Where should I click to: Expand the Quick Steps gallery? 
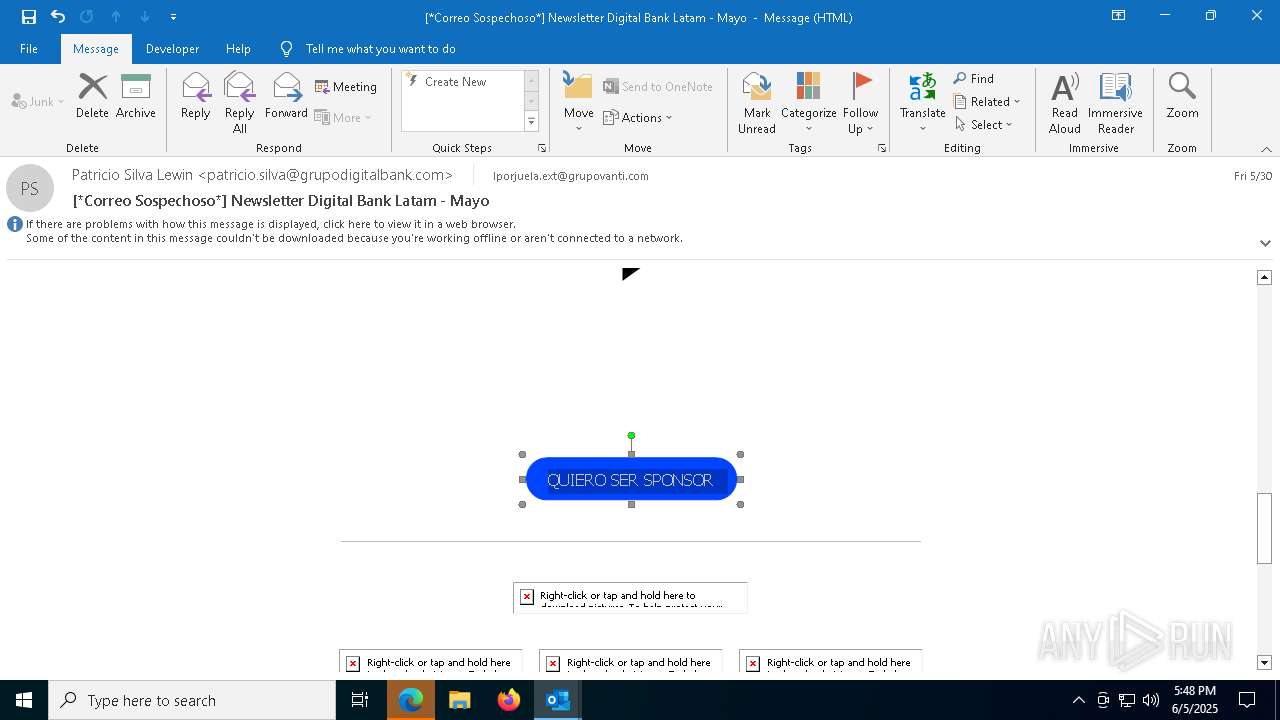[x=531, y=122]
